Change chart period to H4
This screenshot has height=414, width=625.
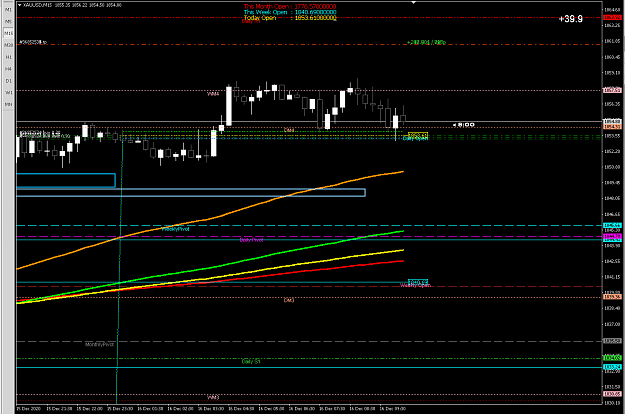8,69
